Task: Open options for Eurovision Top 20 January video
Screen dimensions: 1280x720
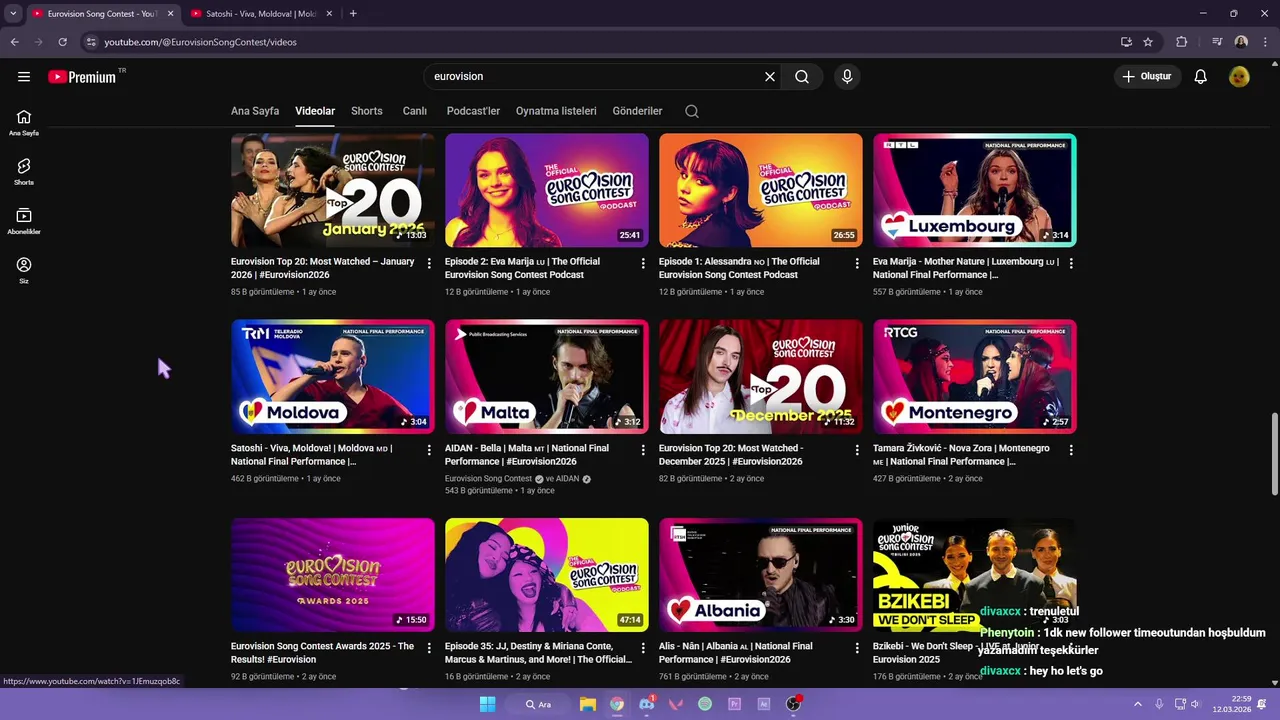Action: (x=429, y=263)
